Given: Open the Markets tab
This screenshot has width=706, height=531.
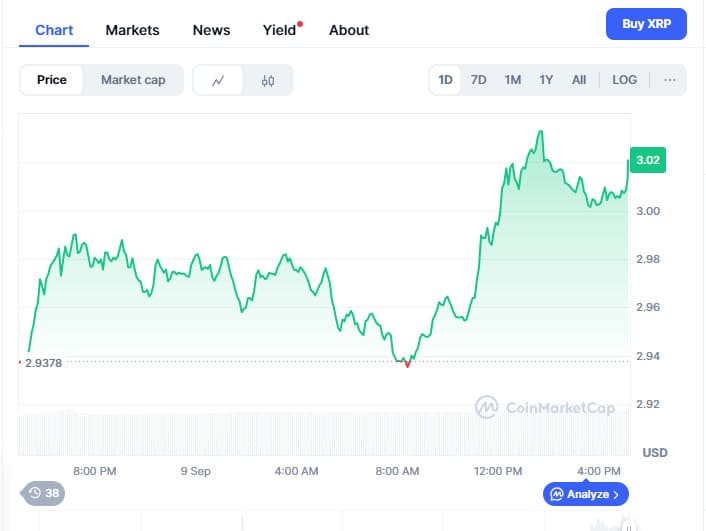Looking at the screenshot, I should [x=132, y=30].
